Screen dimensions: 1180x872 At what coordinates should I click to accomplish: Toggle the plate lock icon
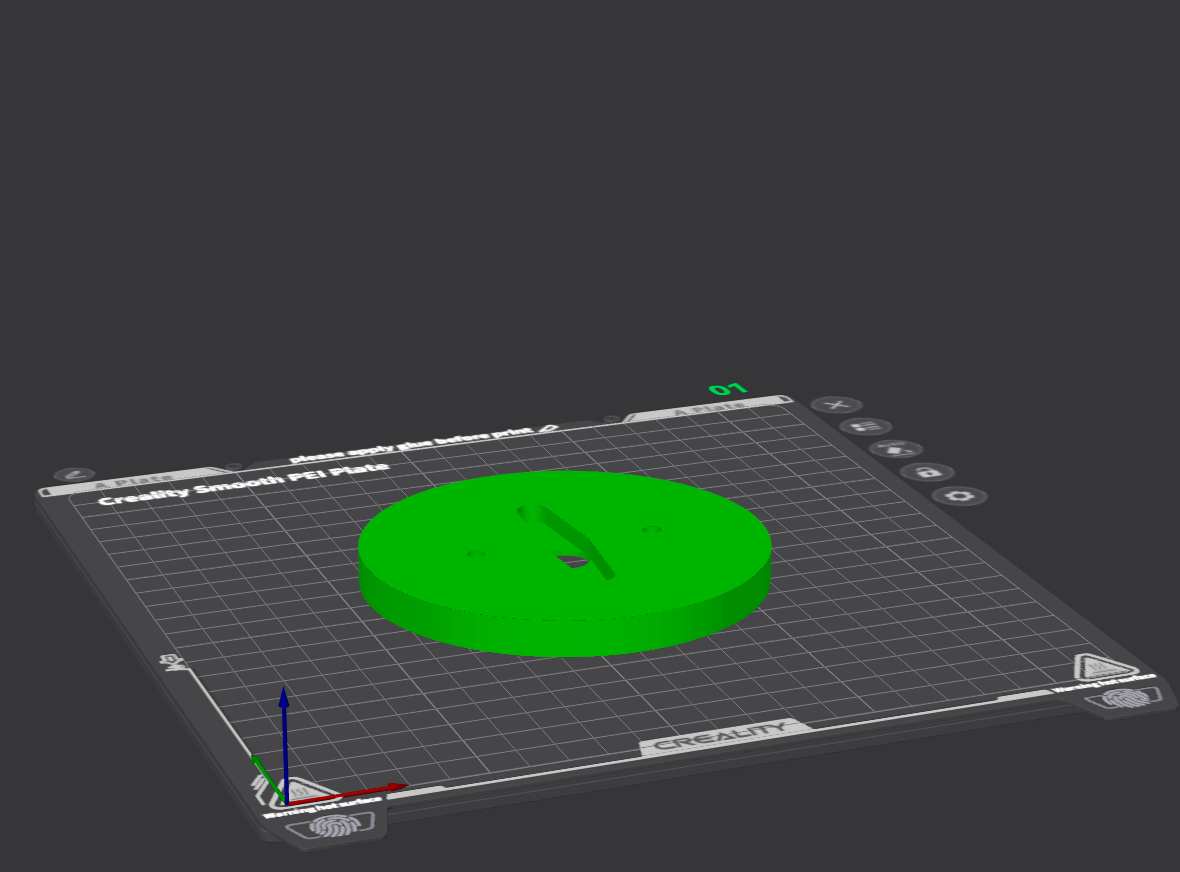point(927,472)
